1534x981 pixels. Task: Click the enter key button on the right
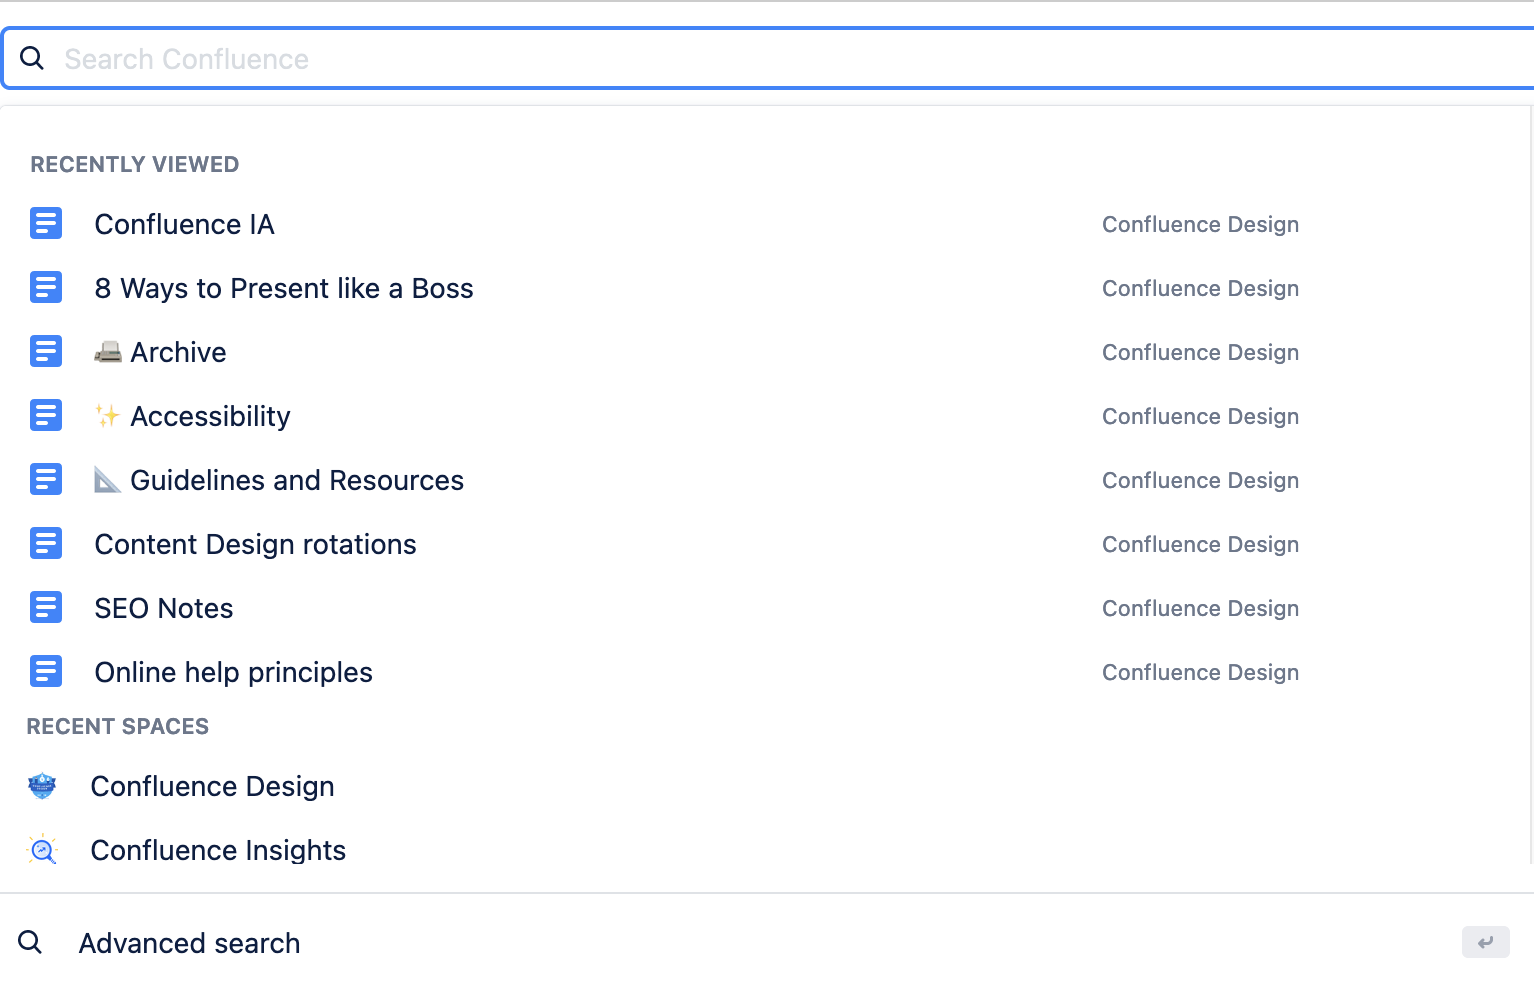tap(1486, 942)
